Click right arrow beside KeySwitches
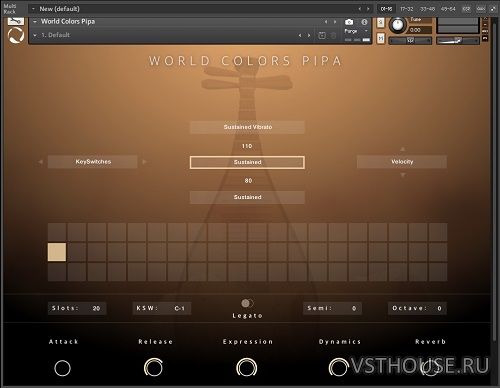Viewport: 500px width, 388px height. point(144,162)
